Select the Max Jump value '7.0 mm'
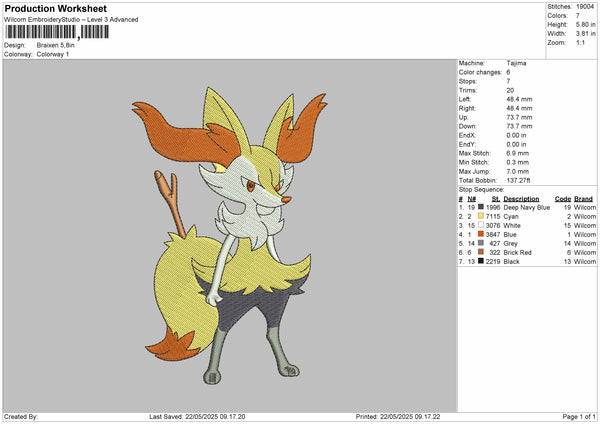 pos(518,171)
